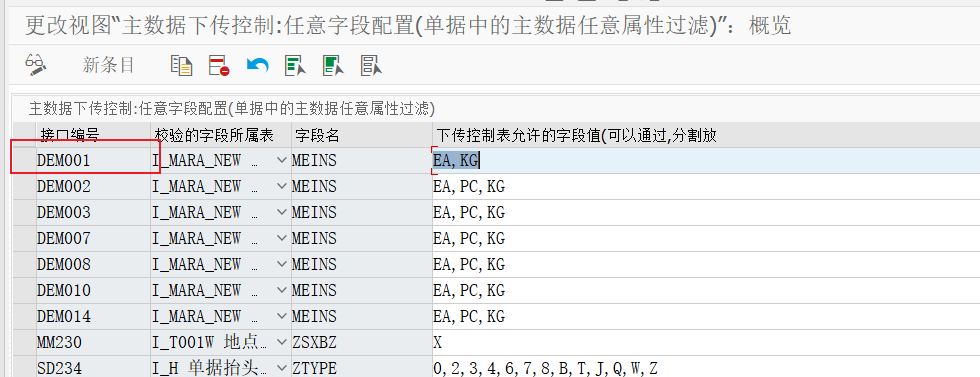Click the EA, PC, KG value field of DEM007
The width and height of the screenshot is (980, 377).
706,238
